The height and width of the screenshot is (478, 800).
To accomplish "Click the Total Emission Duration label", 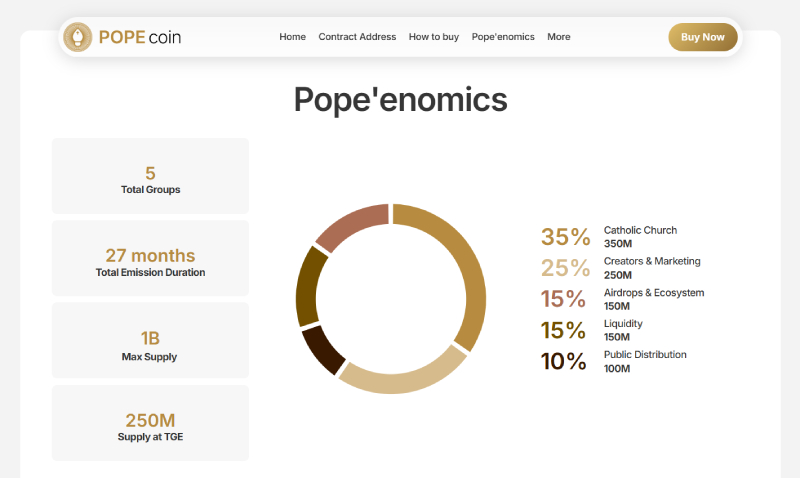I will [x=151, y=272].
